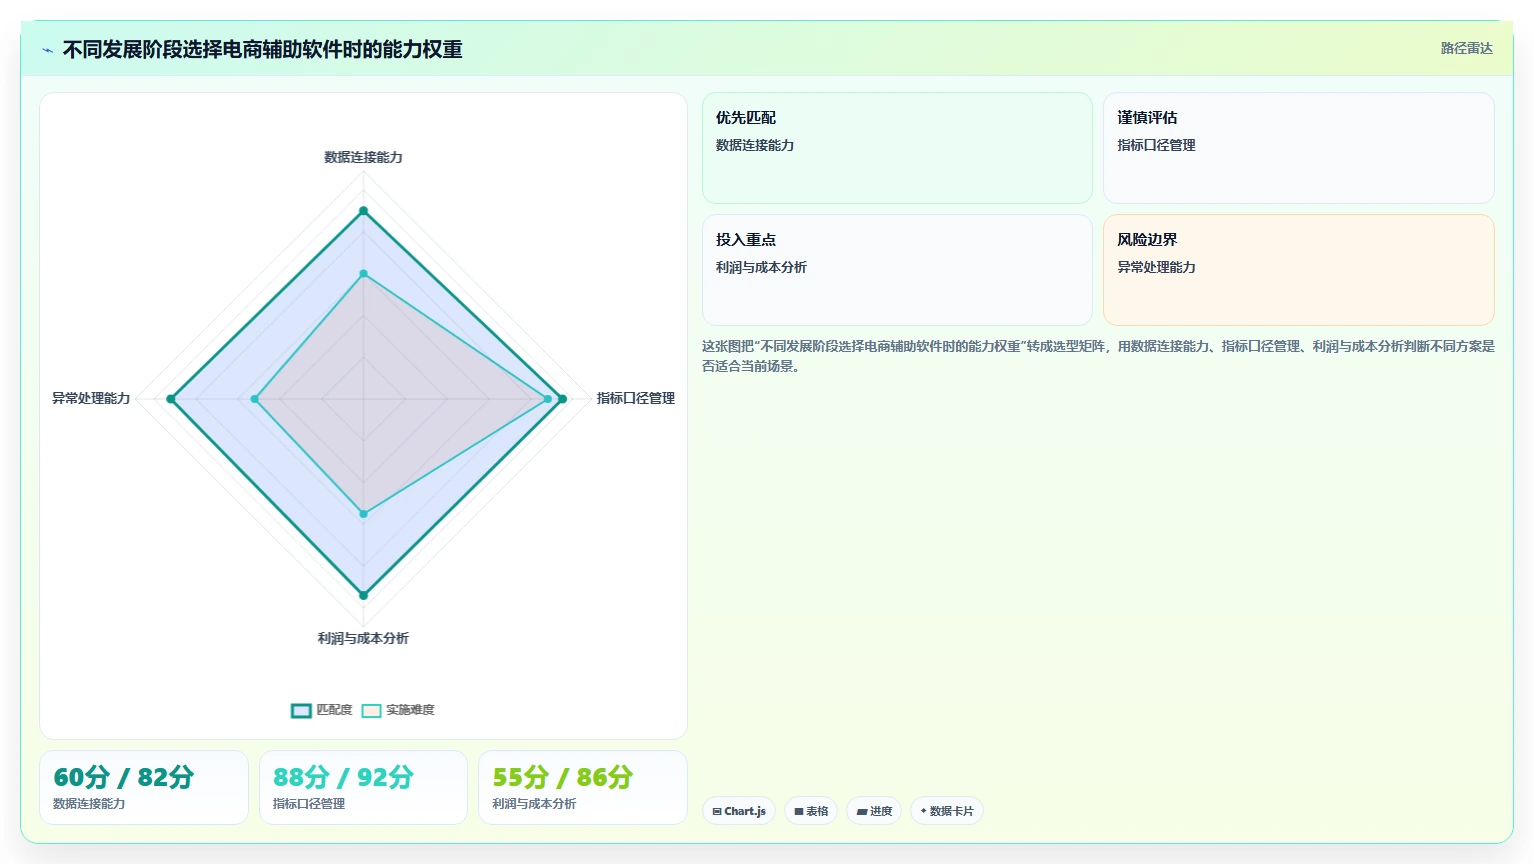
Task: Click the page title 不同发展阶段选择电商辅助软件时的能力权重
Action: point(263,50)
